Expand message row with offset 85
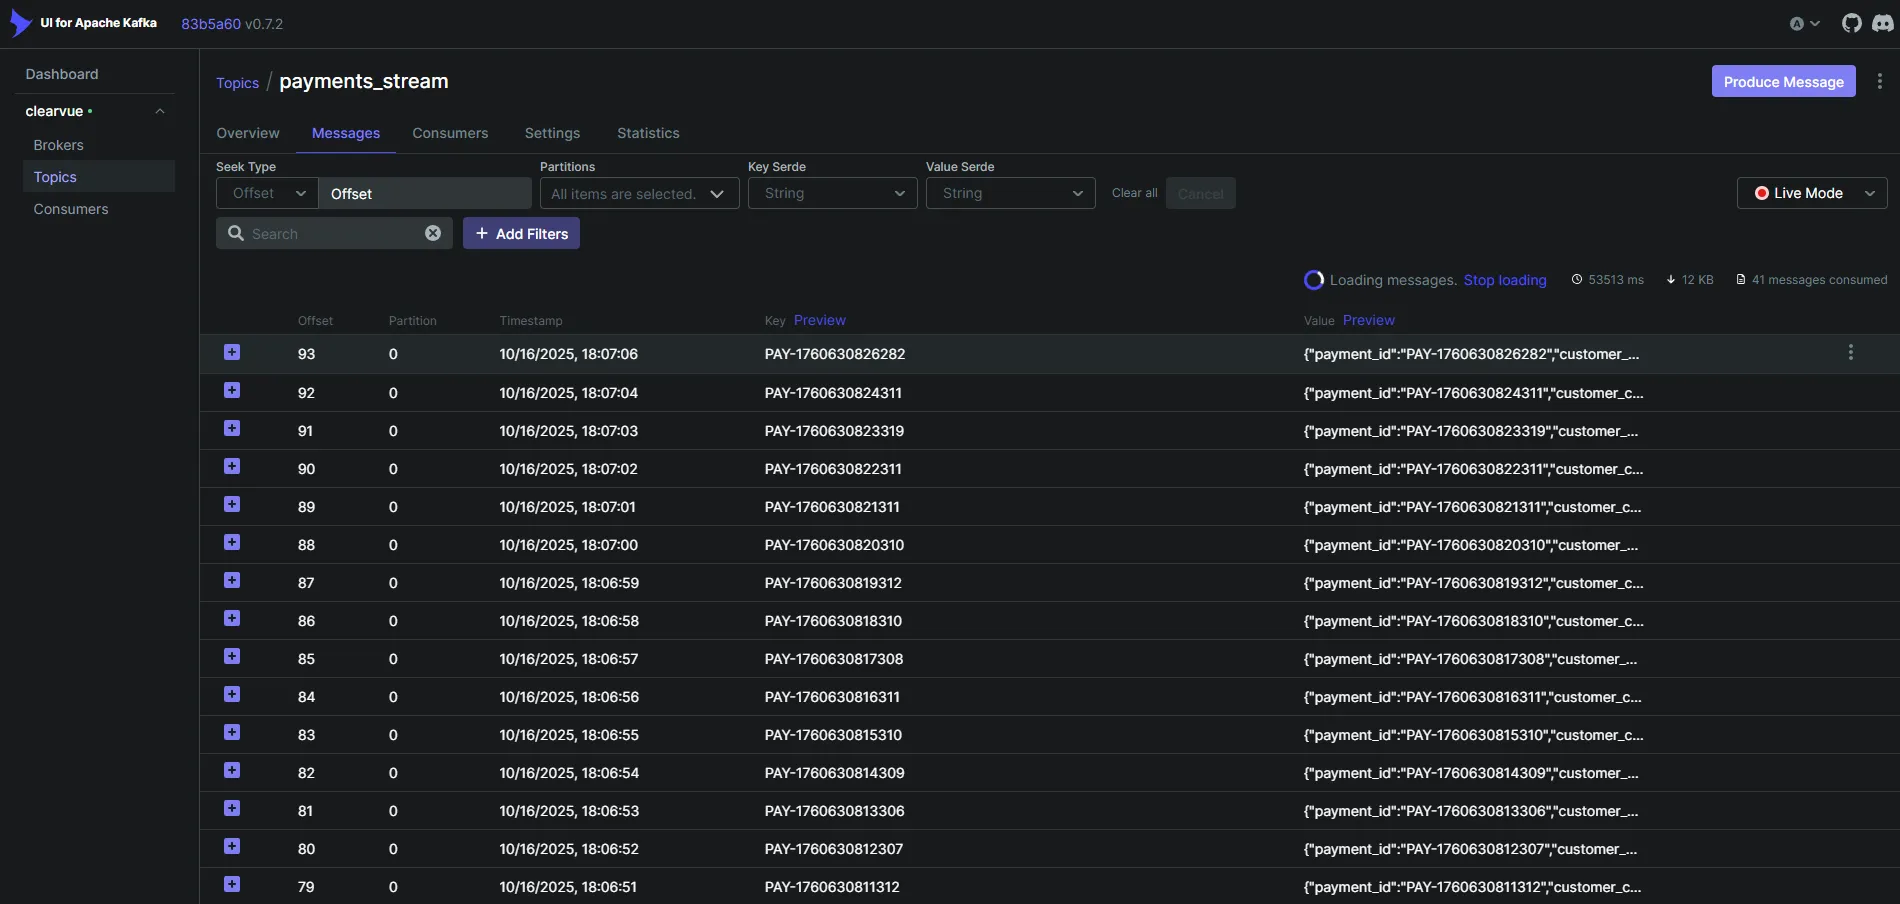Screen dimensions: 1900x904 (232, 656)
